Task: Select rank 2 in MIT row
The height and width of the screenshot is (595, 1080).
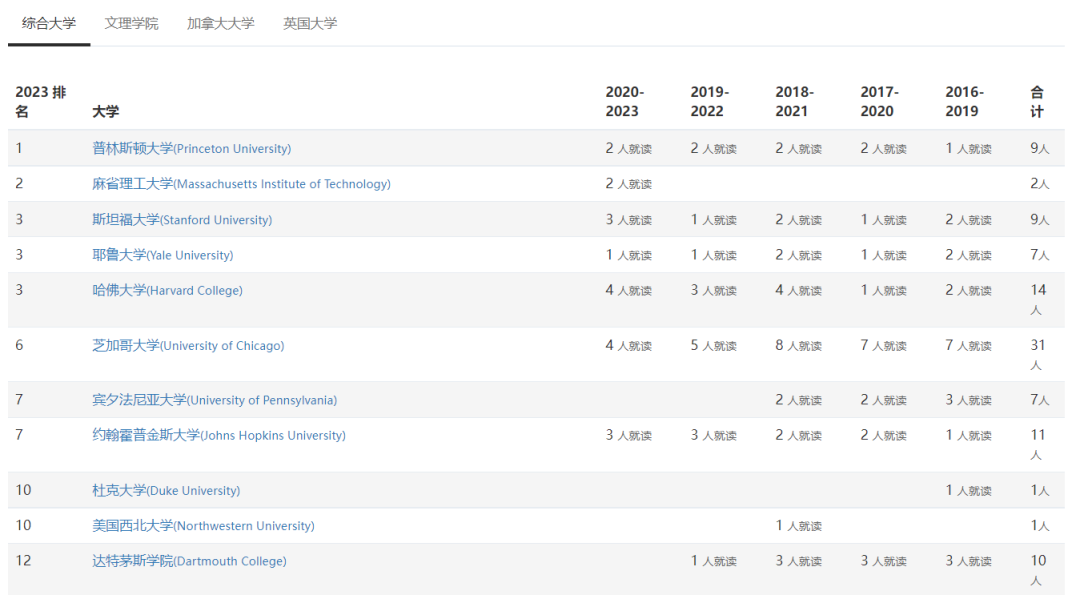Action: click(x=19, y=184)
